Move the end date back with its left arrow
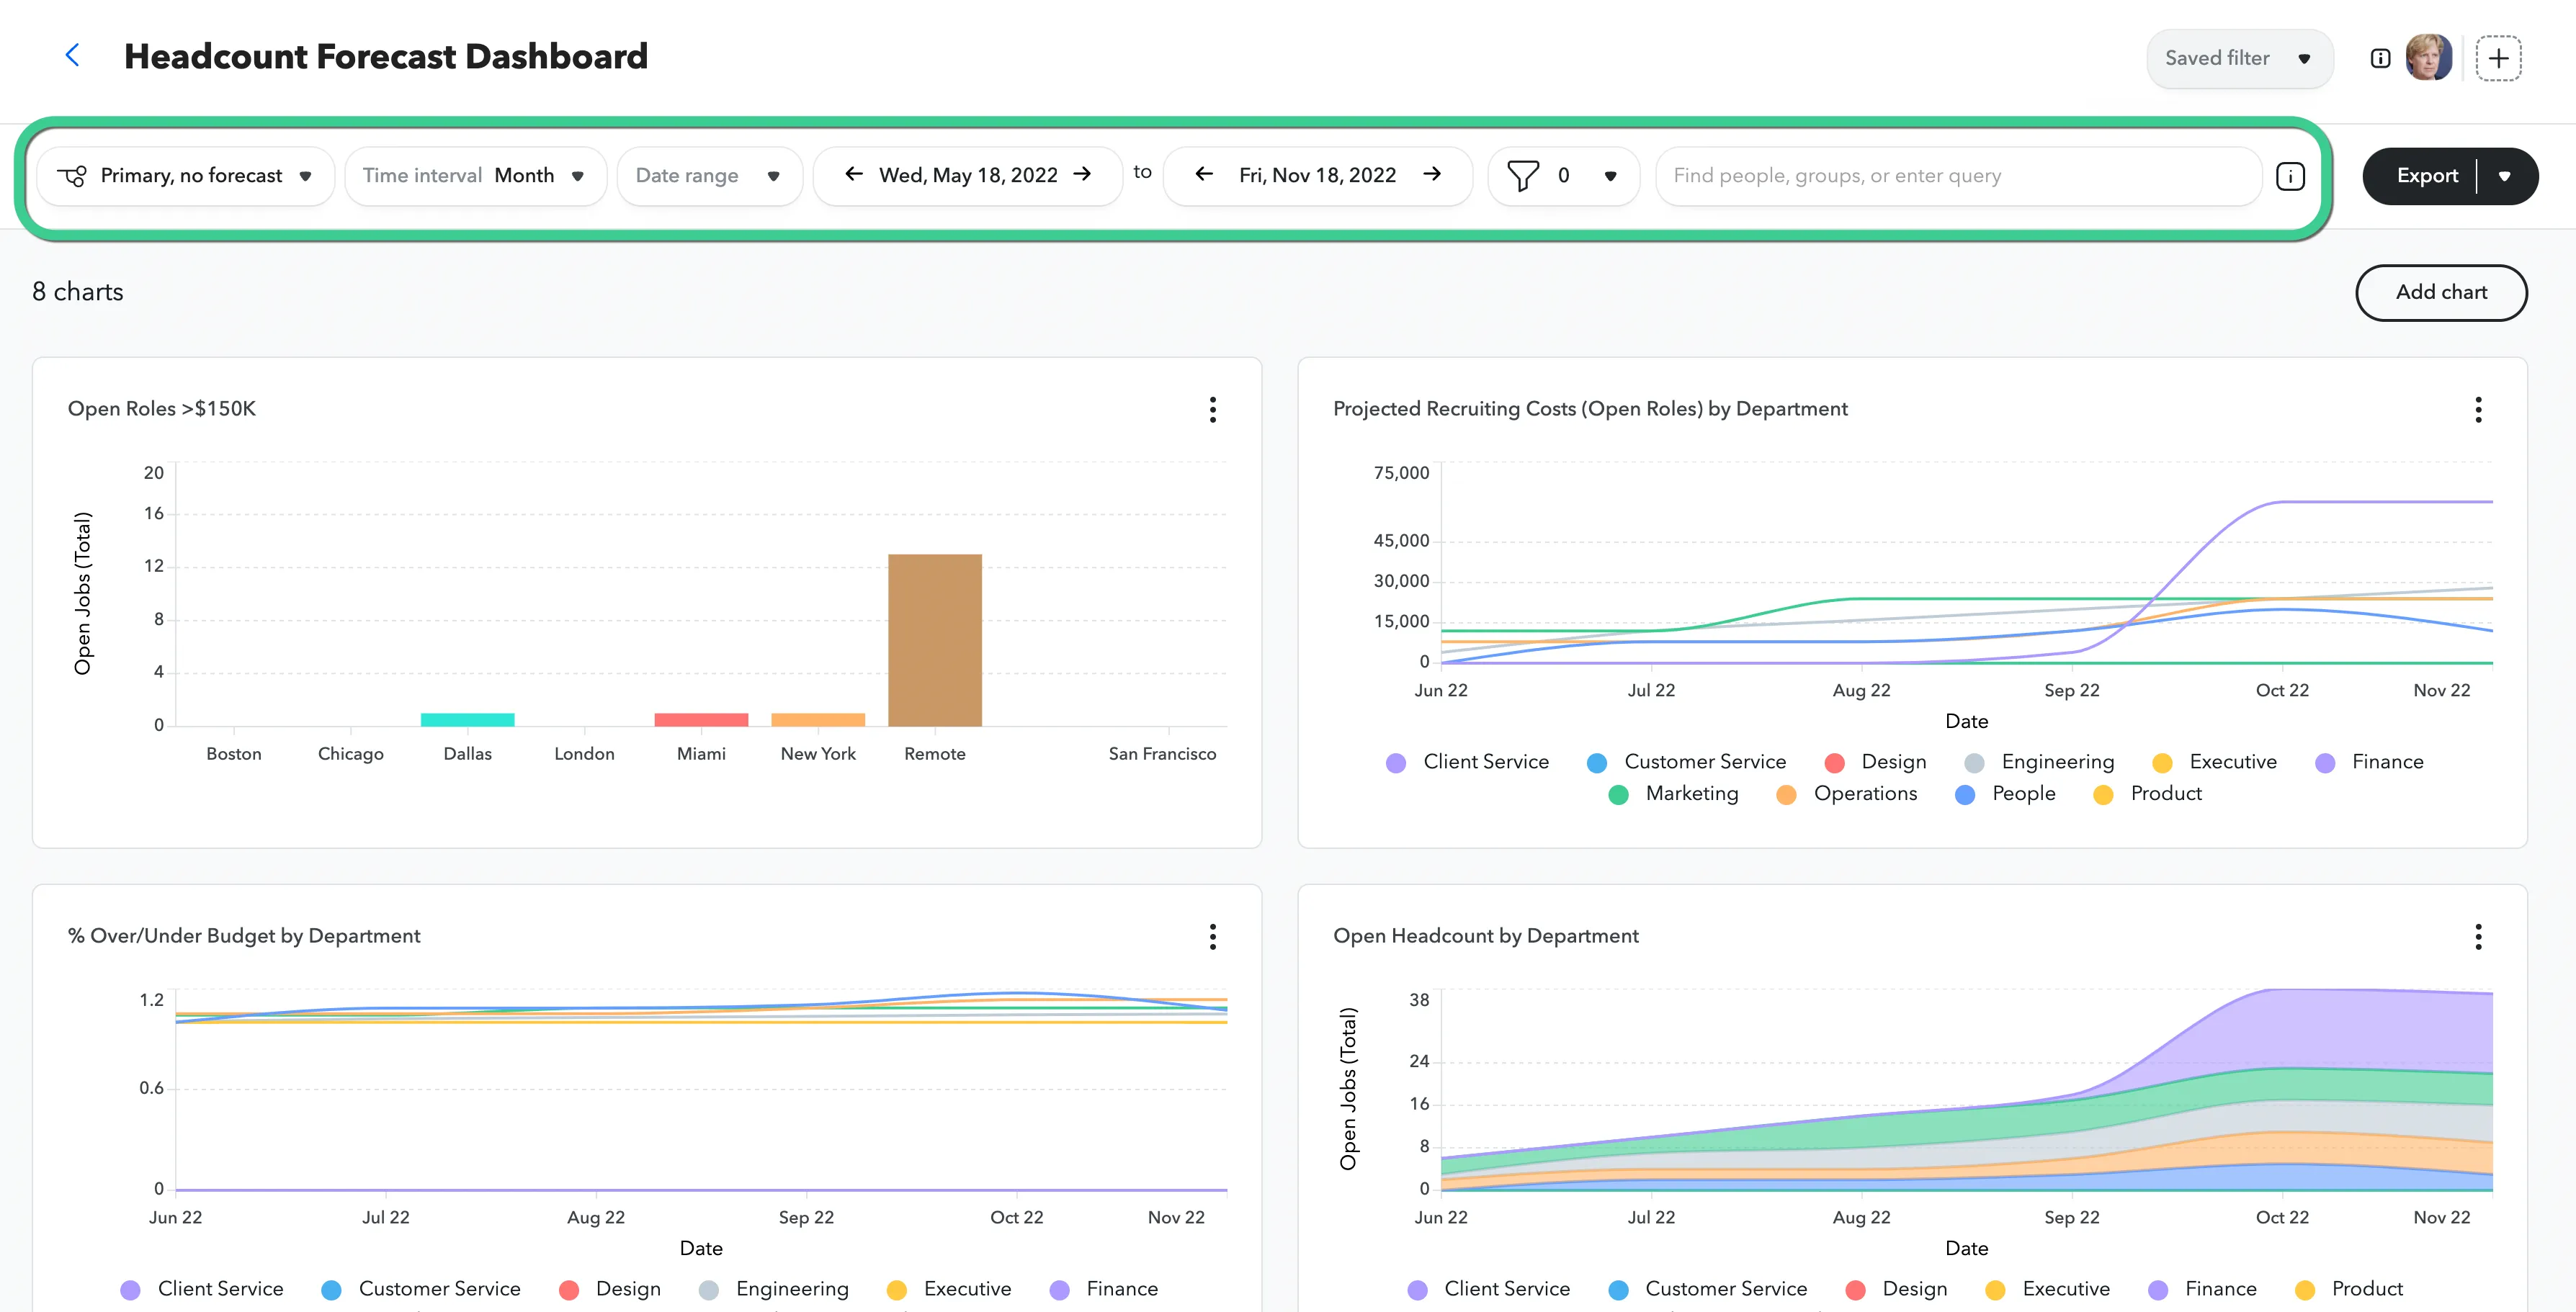The height and width of the screenshot is (1312, 2576). 1204,174
